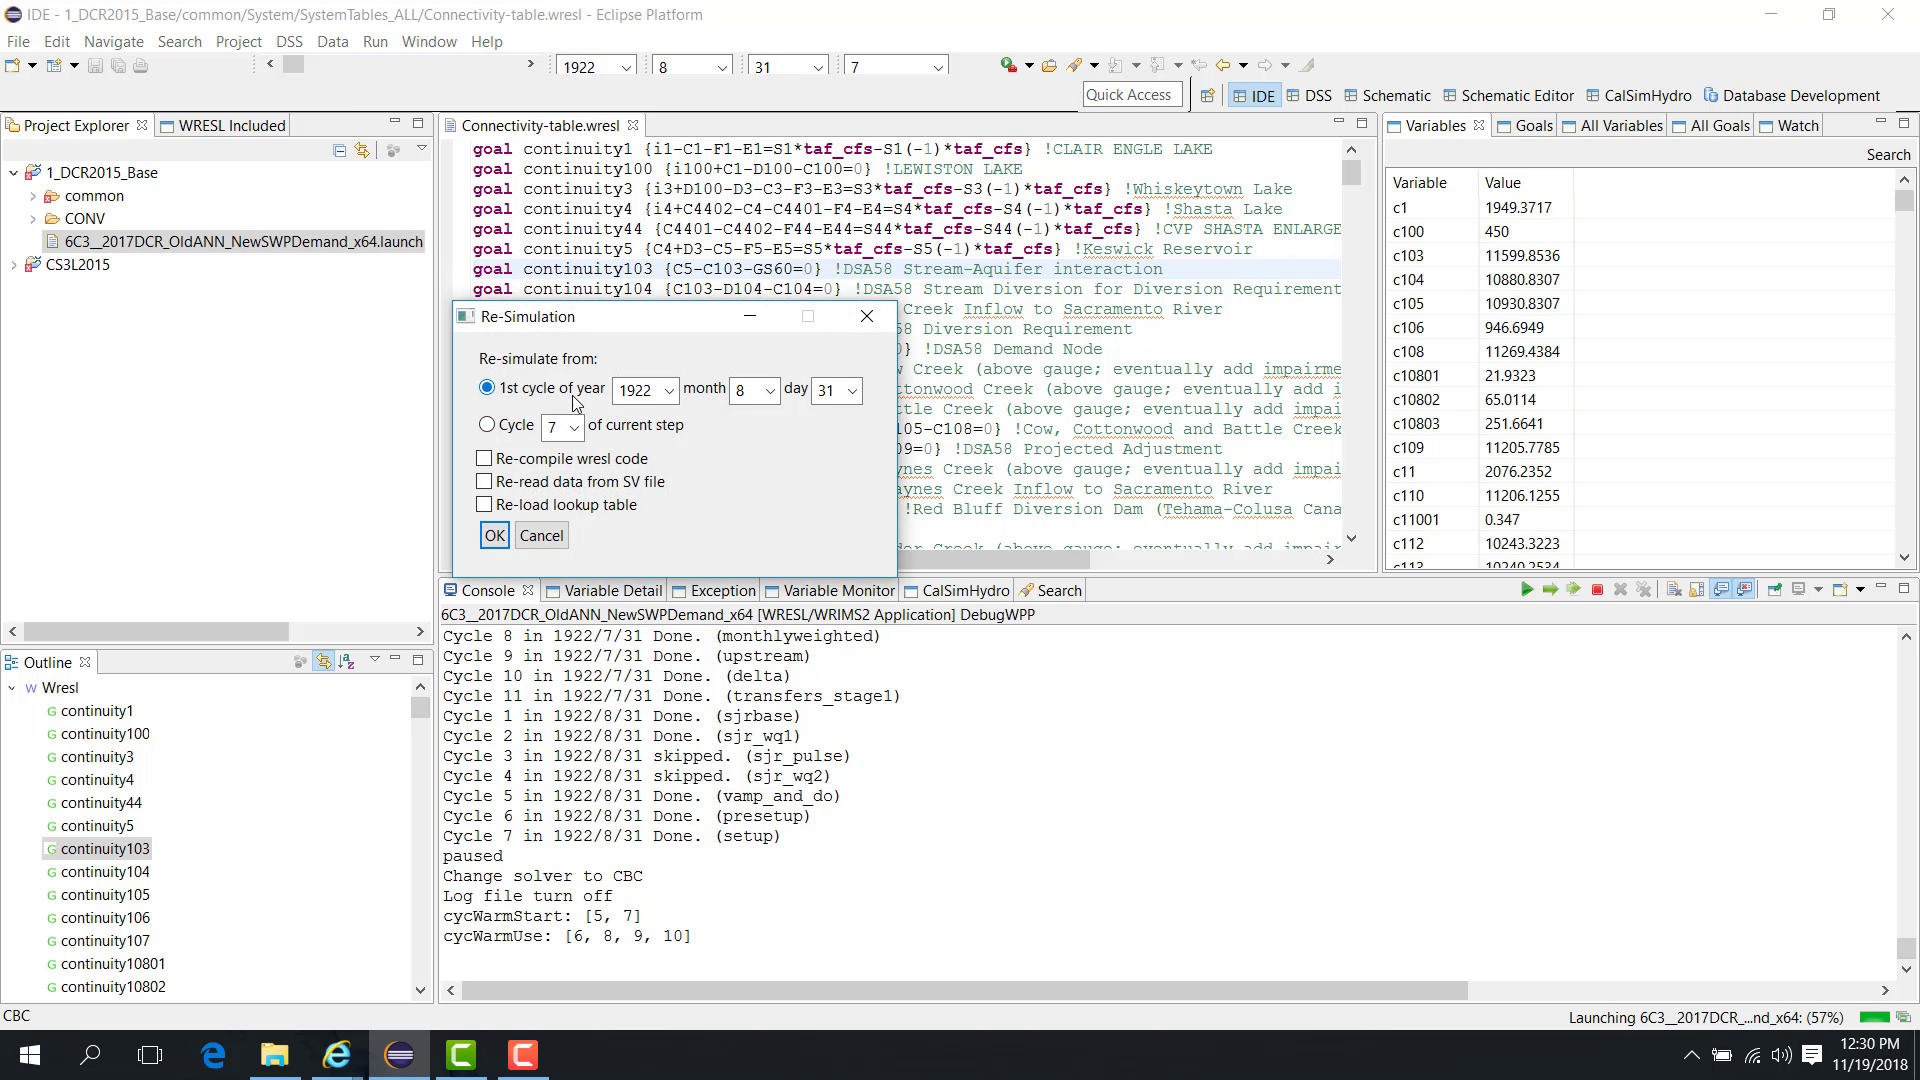Image resolution: width=1920 pixels, height=1080 pixels.
Task: Select the 'Cycle' radio button
Action: pyautogui.click(x=487, y=425)
